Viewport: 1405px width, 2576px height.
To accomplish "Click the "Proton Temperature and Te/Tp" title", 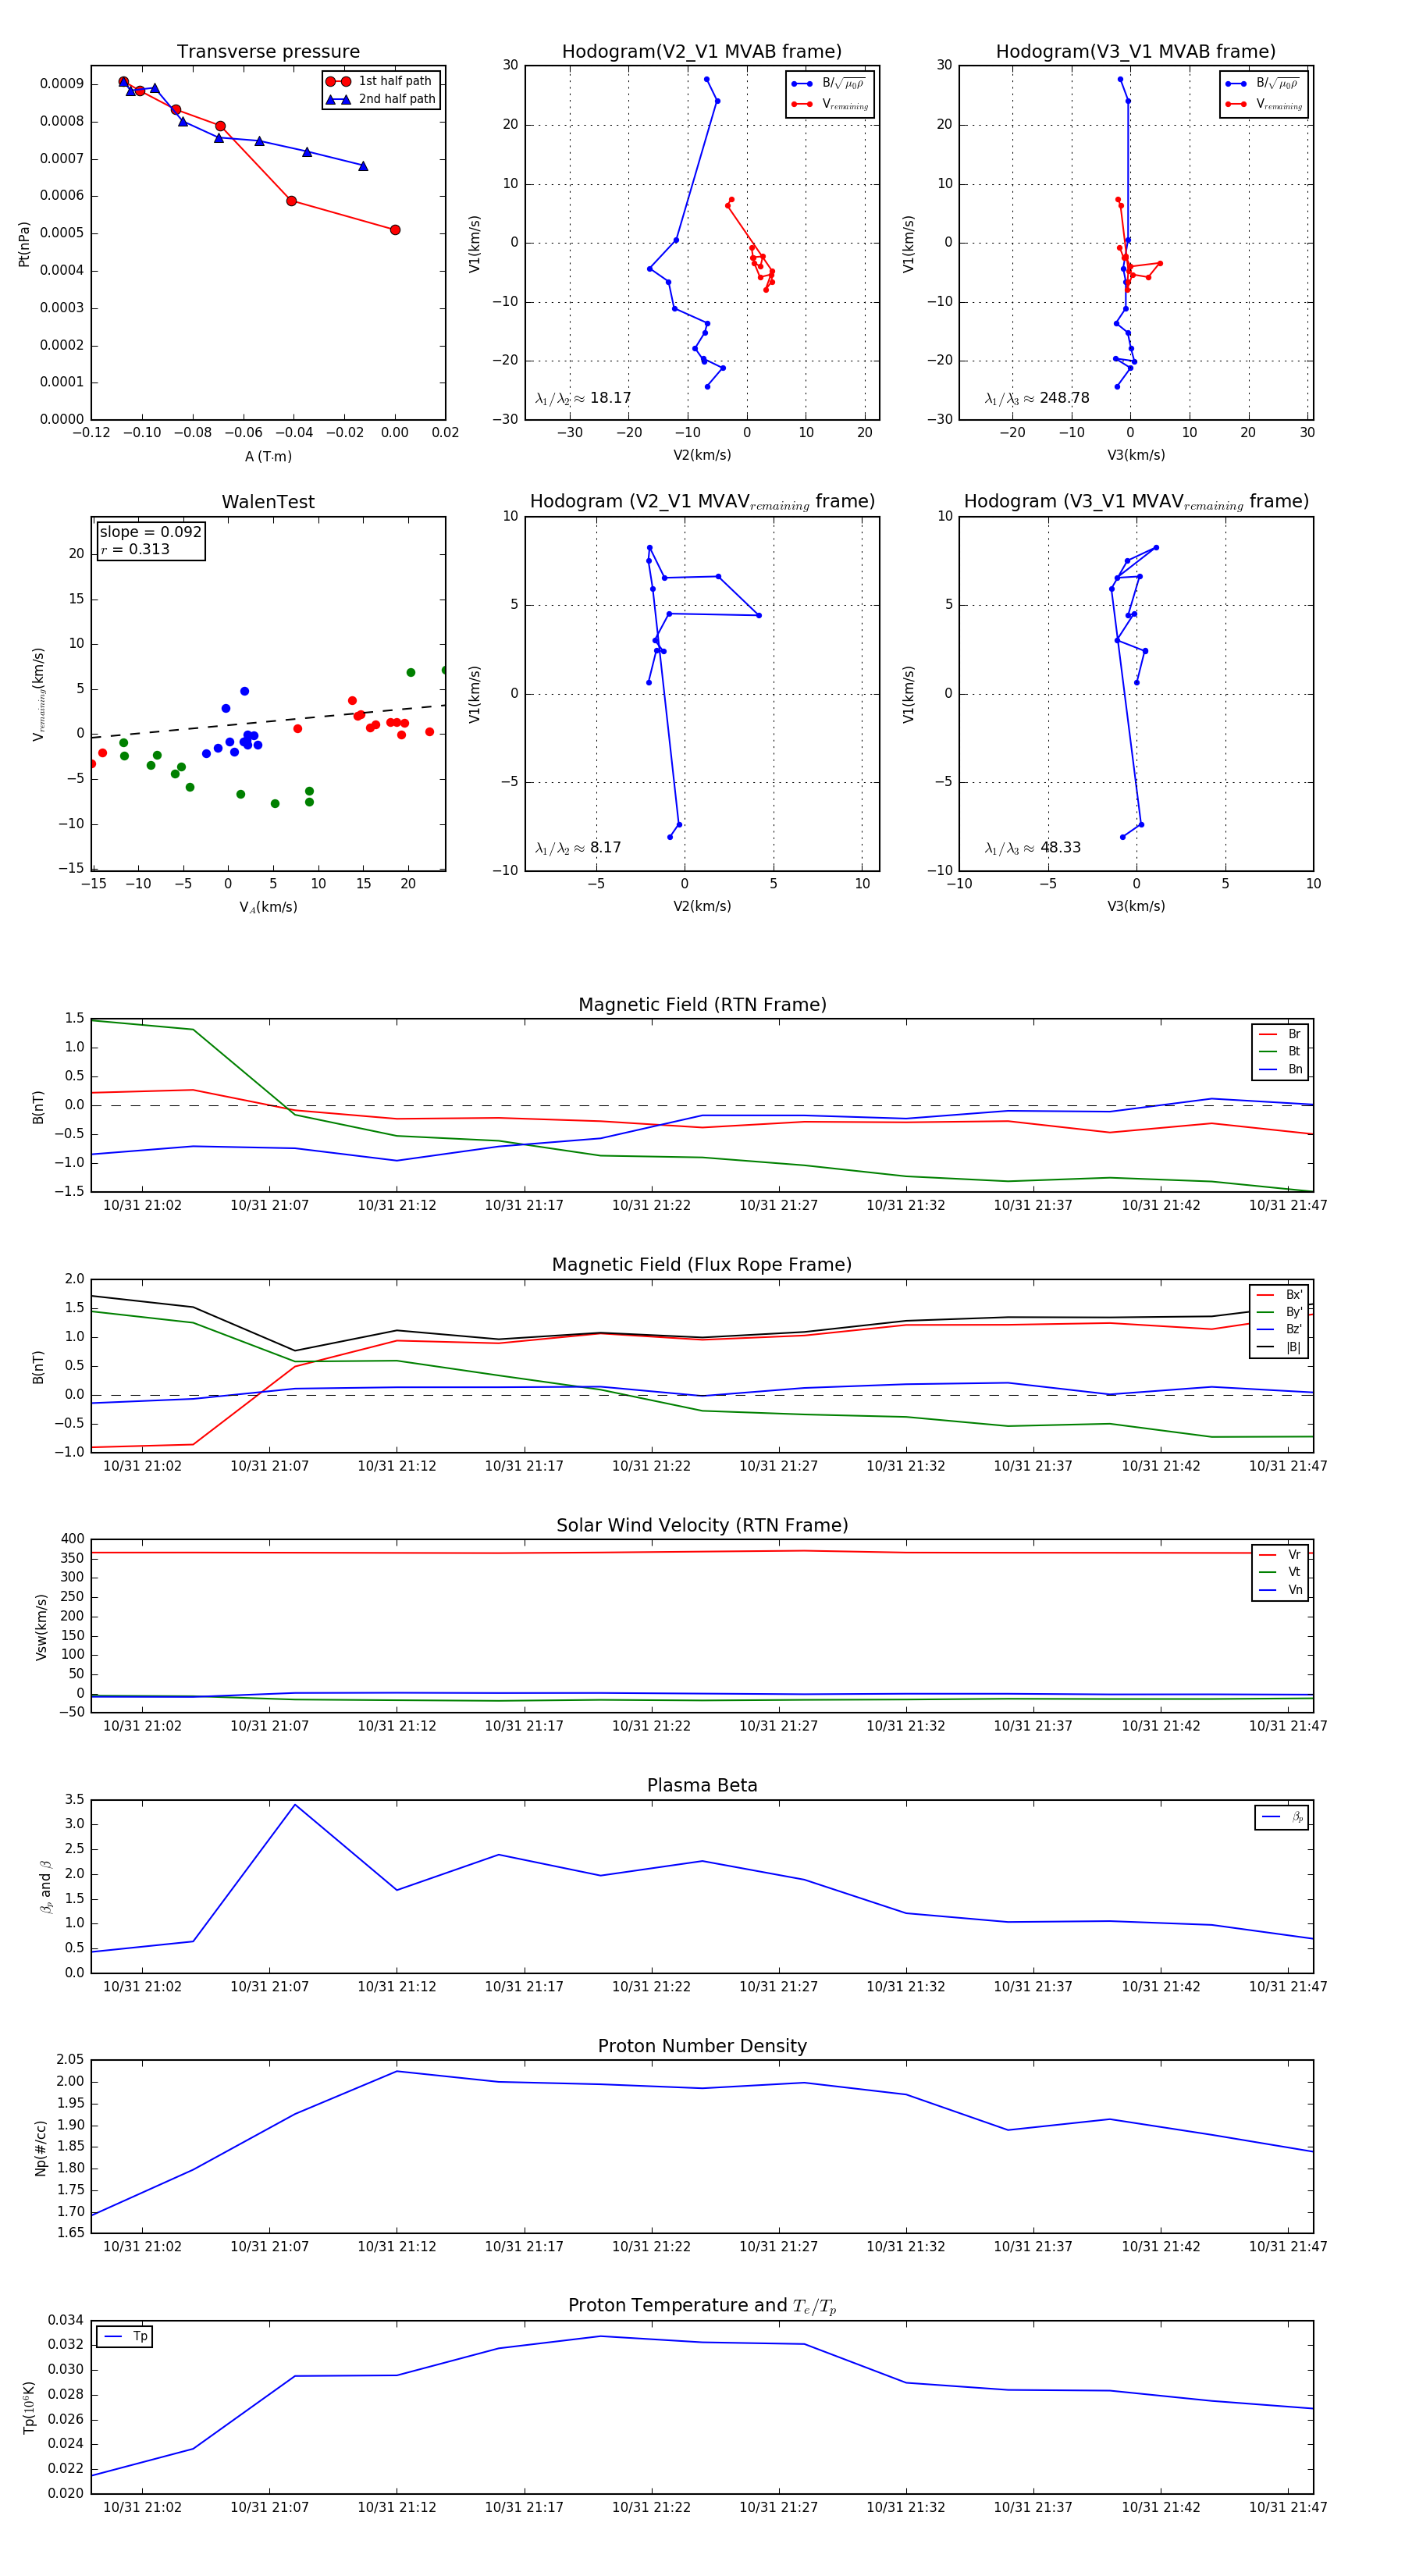I will (x=702, y=2306).
